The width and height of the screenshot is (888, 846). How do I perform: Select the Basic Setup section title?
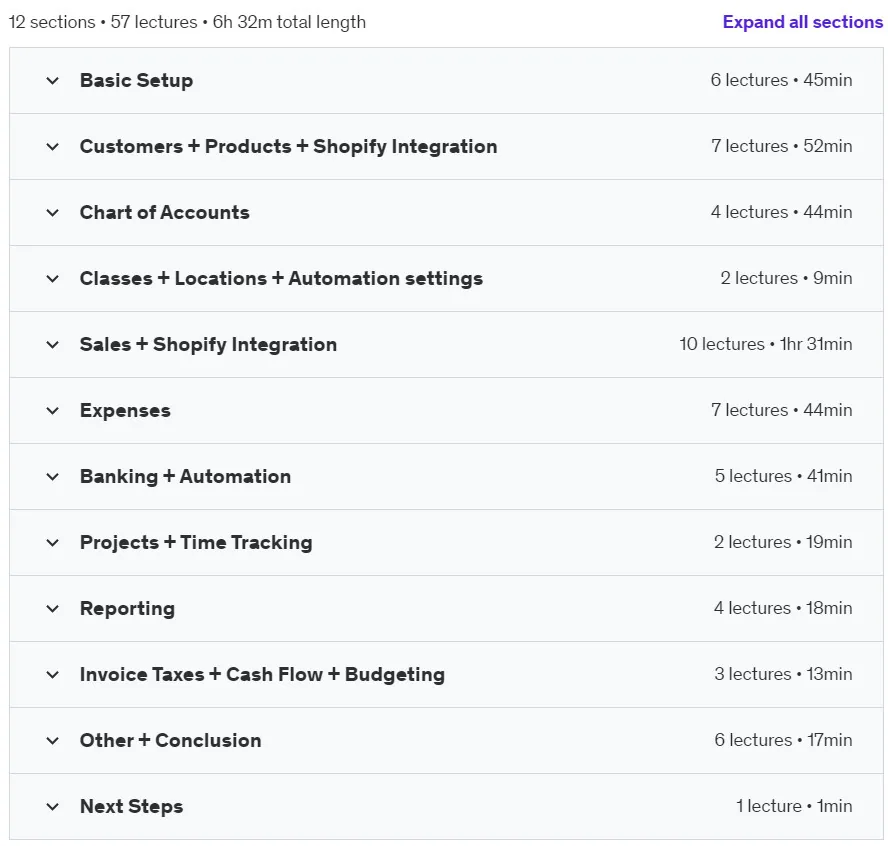tap(136, 80)
